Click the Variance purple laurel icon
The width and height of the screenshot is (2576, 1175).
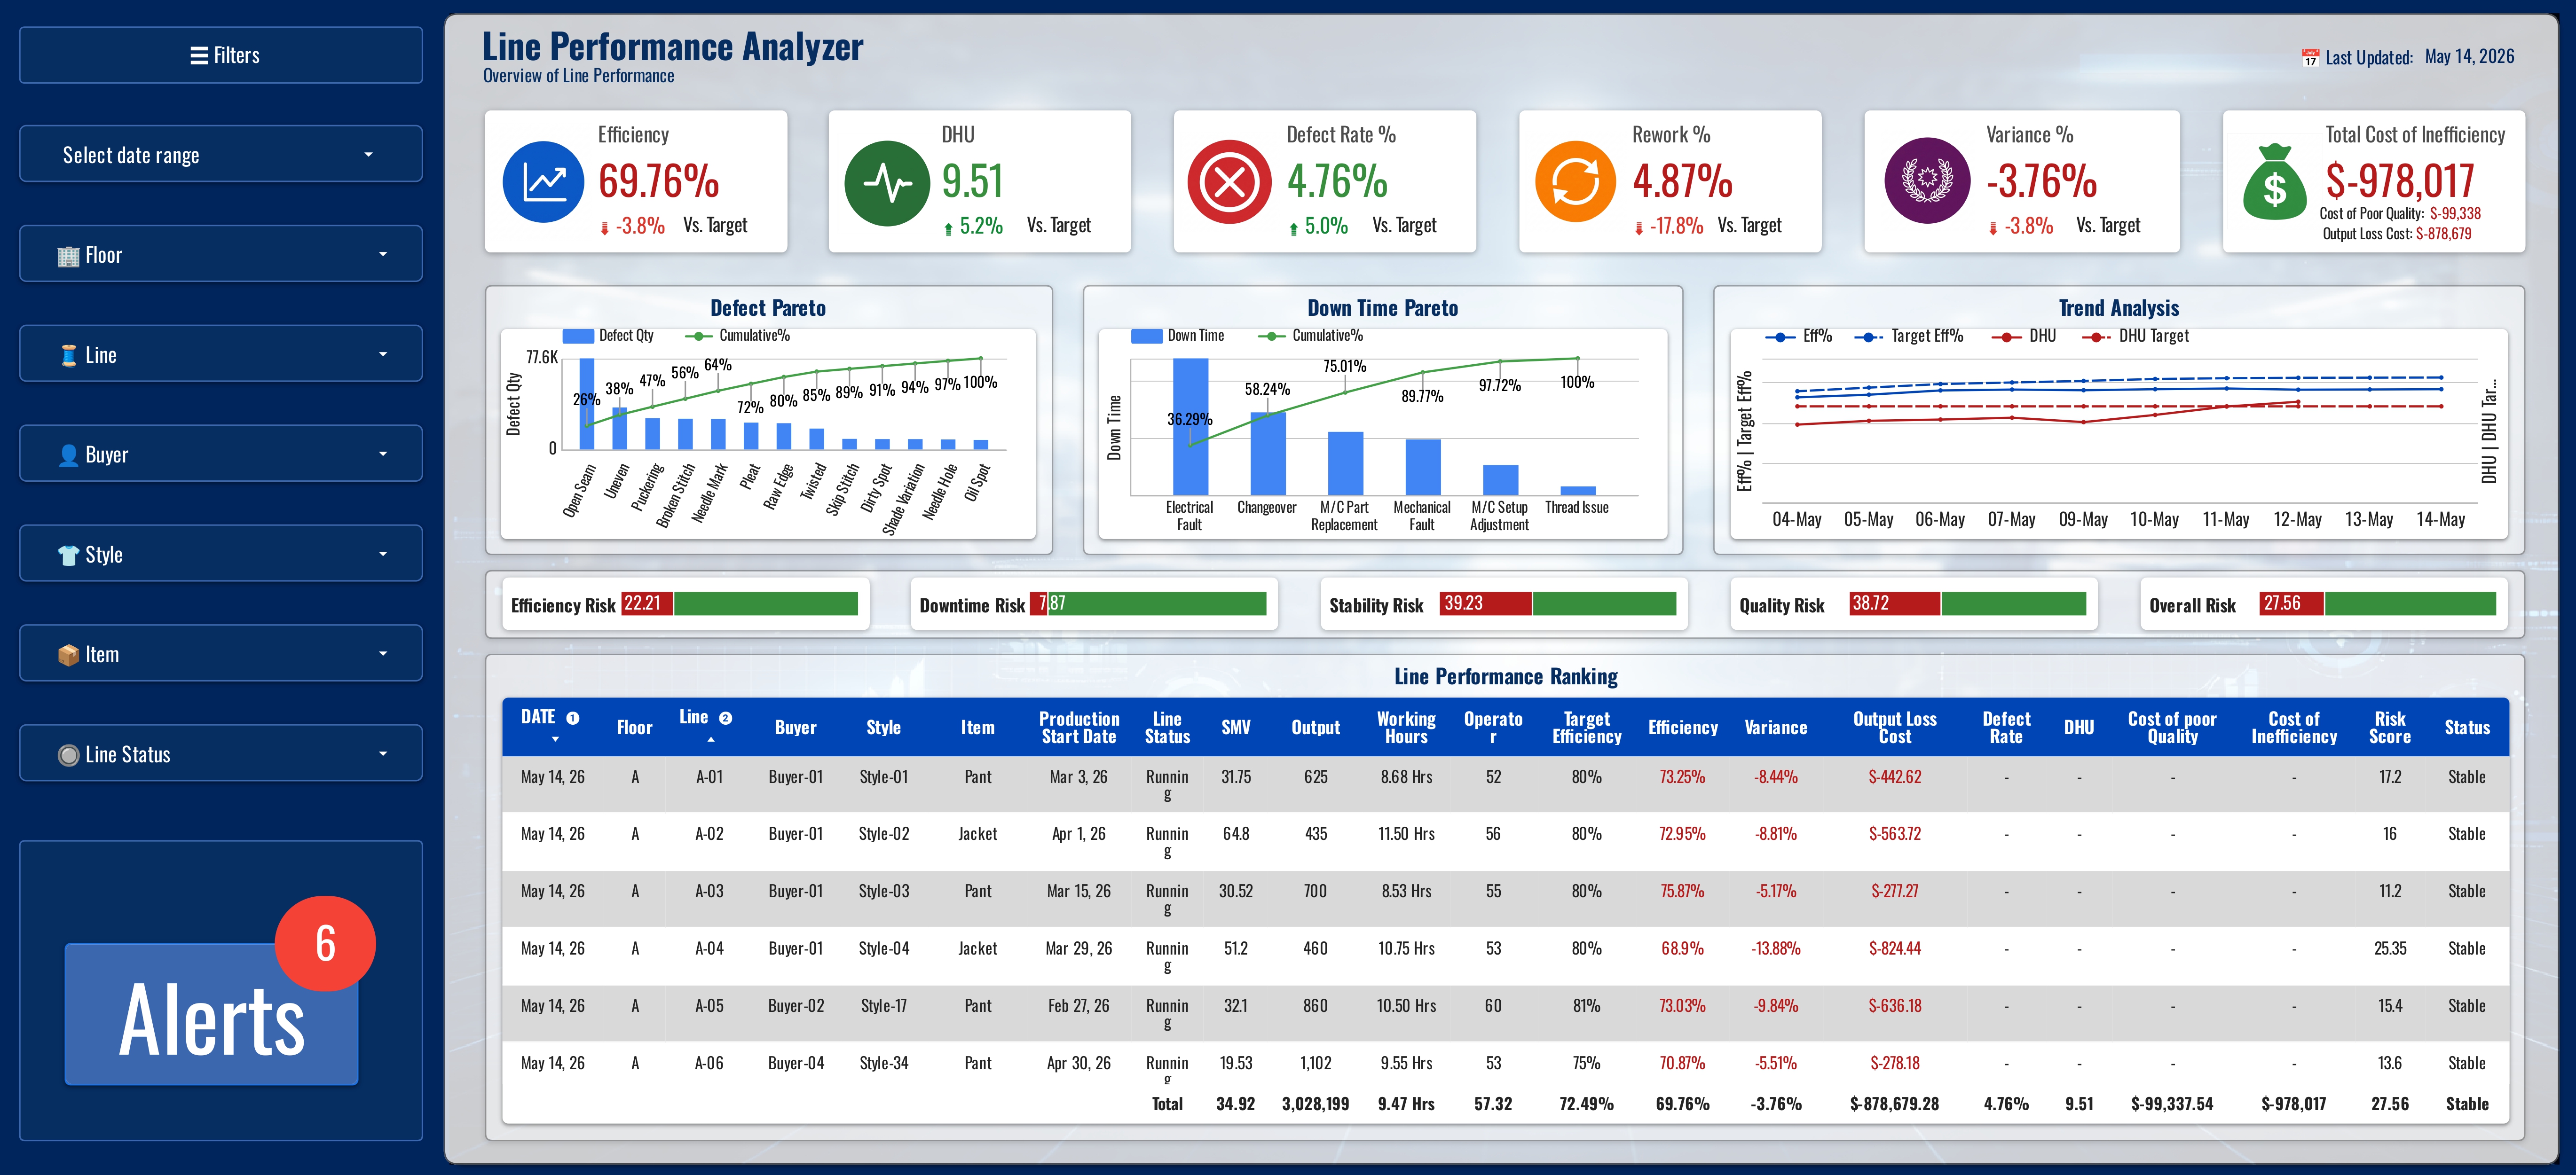click(x=1927, y=181)
